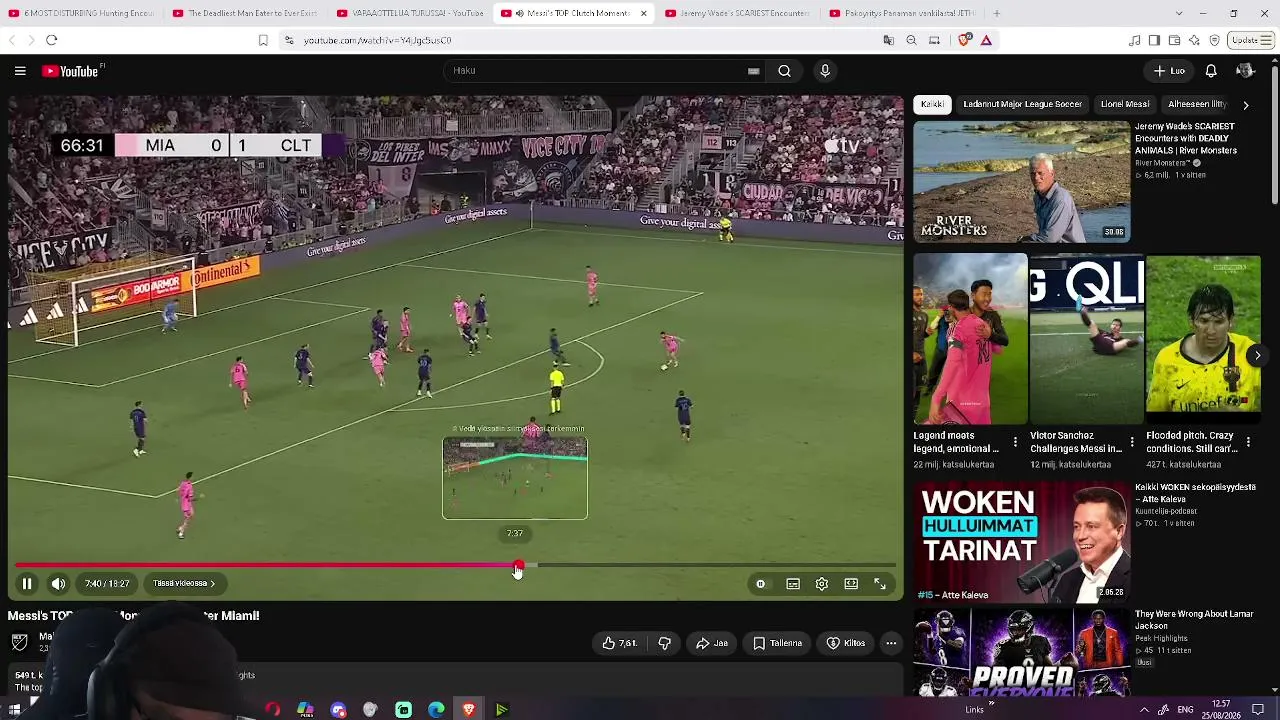Show next Shorts with the arrow
The height and width of the screenshot is (720, 1280).
pos(1257,355)
